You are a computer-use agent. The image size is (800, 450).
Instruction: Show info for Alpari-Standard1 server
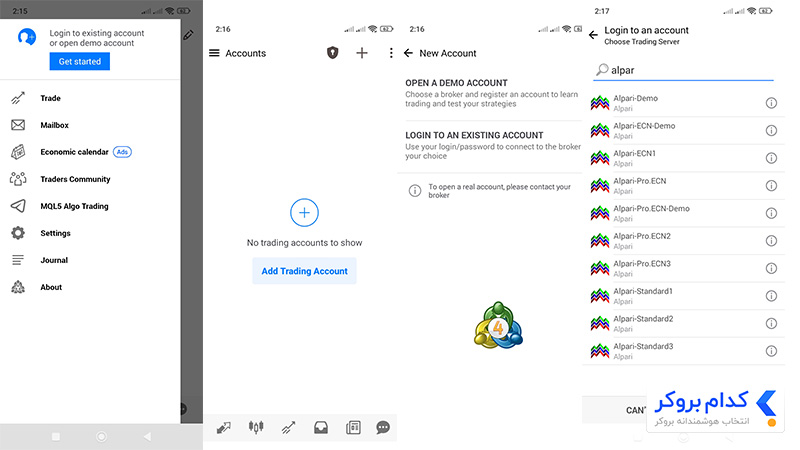coord(771,296)
